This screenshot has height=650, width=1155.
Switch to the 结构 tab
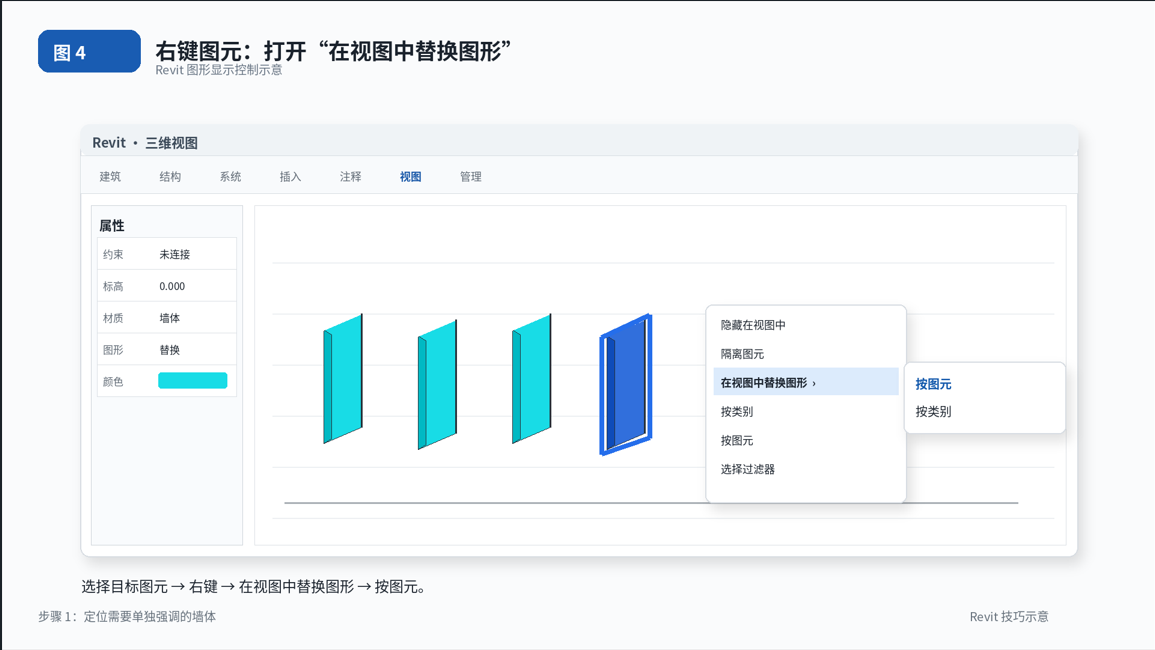point(170,177)
